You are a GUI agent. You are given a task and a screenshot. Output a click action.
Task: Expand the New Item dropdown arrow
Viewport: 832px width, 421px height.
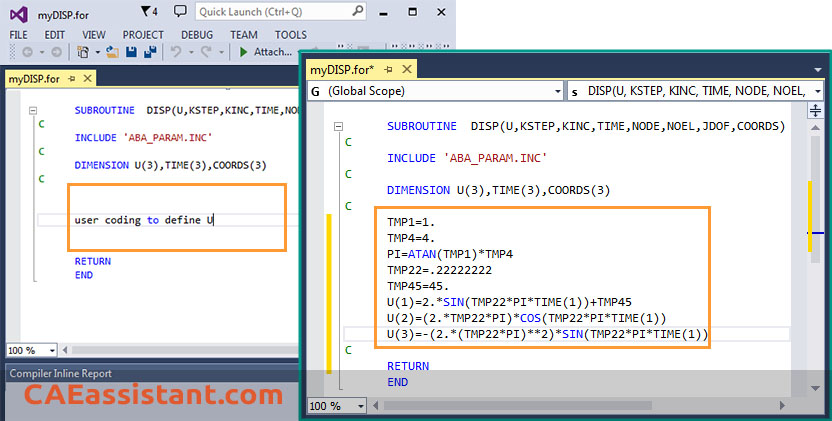[x=98, y=53]
